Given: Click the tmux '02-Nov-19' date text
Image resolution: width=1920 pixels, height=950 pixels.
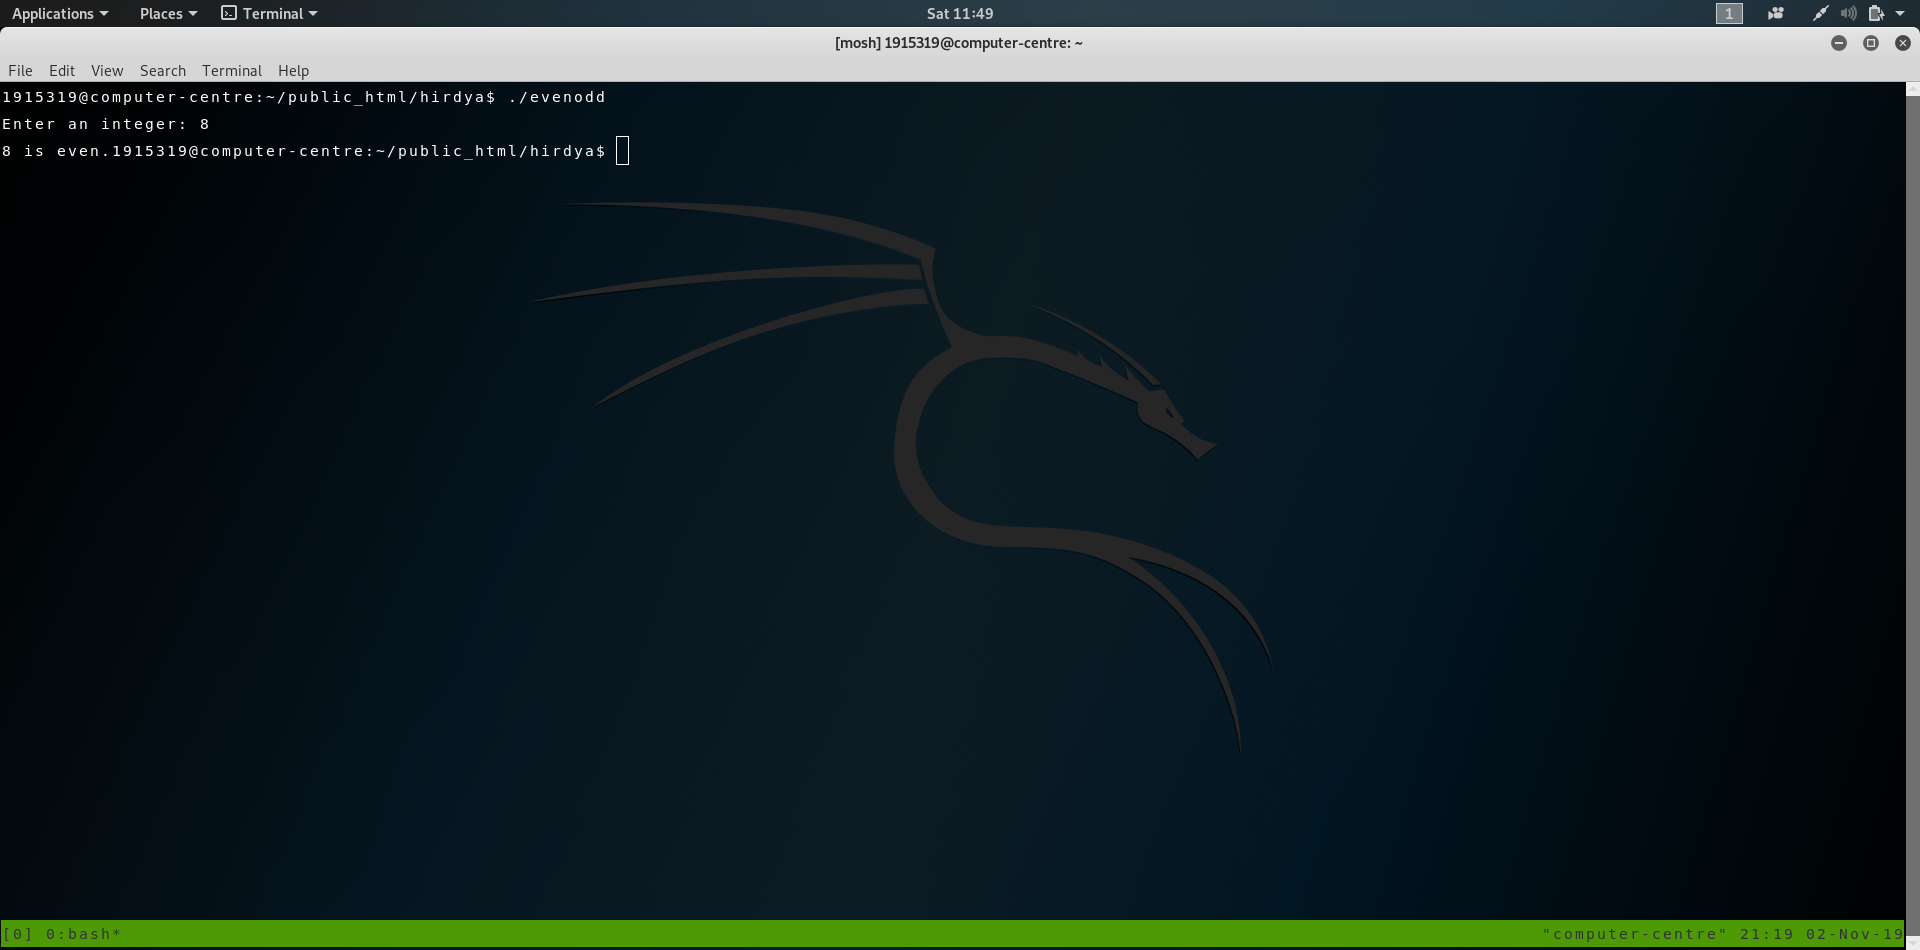Looking at the screenshot, I should click(1855, 934).
